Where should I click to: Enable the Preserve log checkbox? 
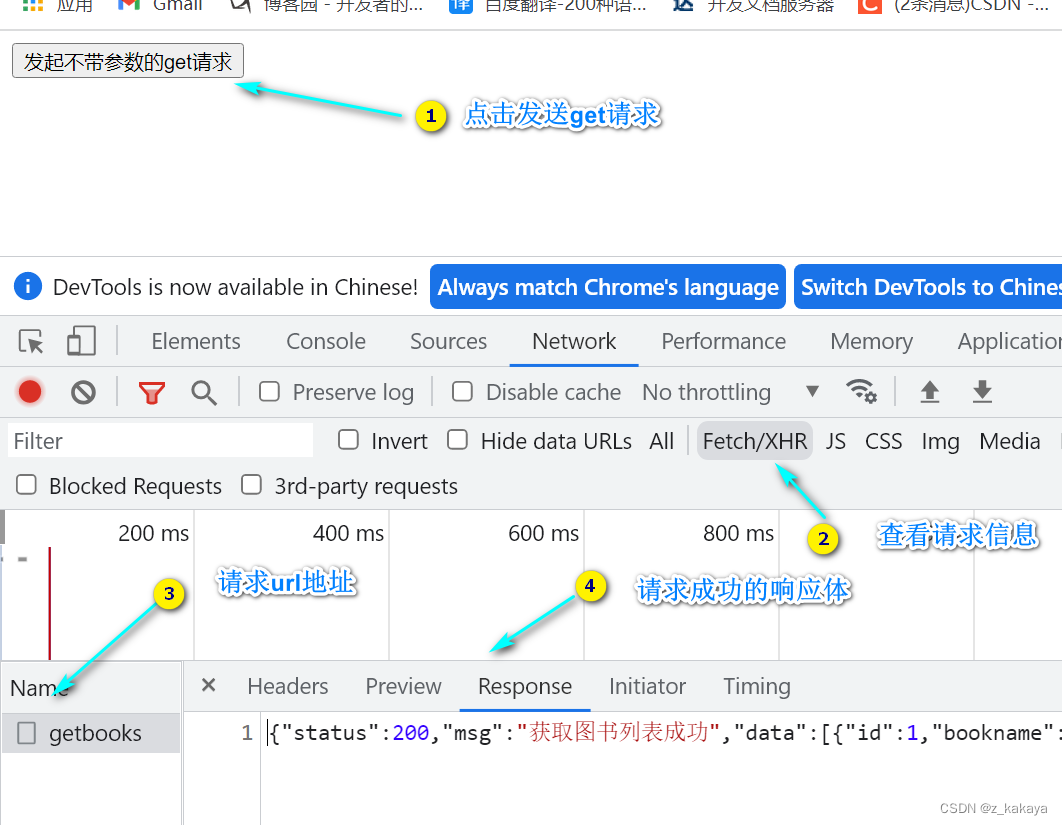coord(270,391)
